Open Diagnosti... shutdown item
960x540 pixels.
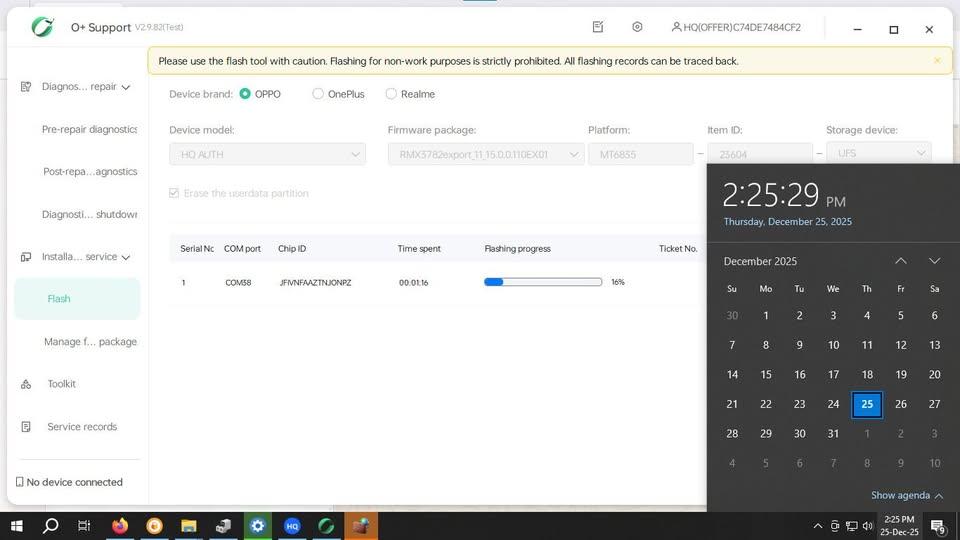tap(89, 214)
